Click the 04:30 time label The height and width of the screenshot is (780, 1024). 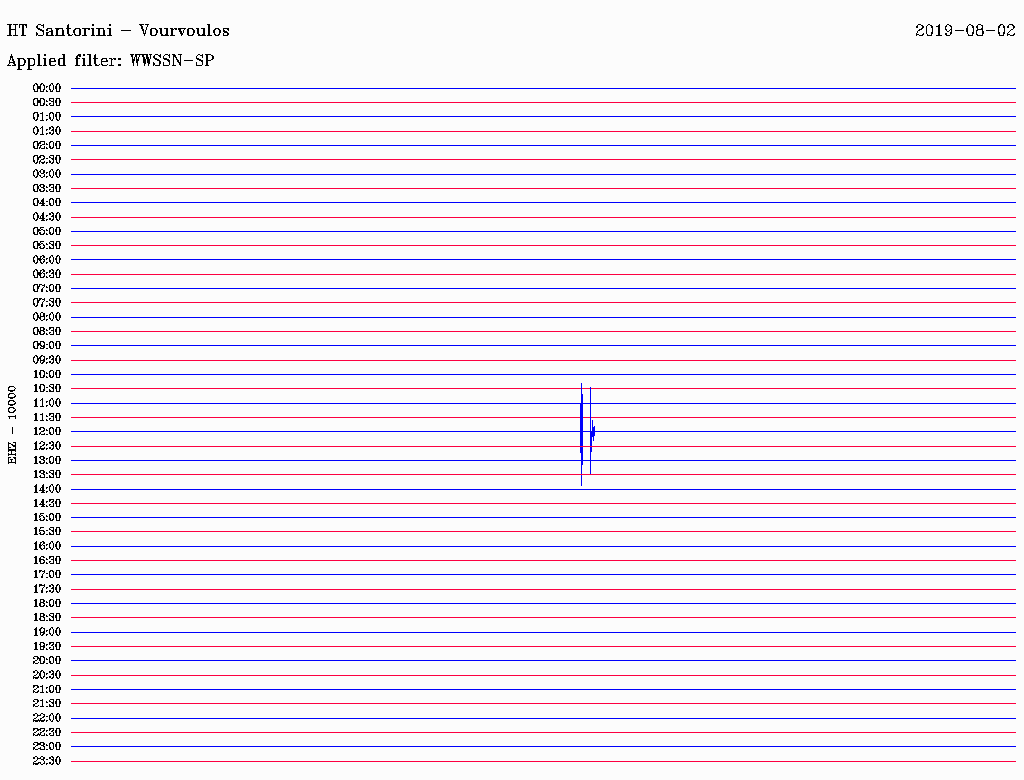click(47, 217)
